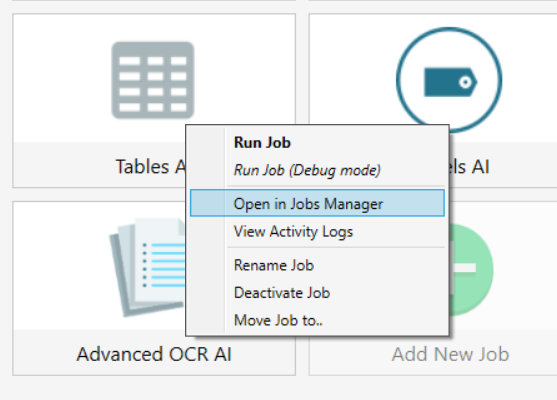
Task: Open the Move Job to.. option
Action: point(278,320)
